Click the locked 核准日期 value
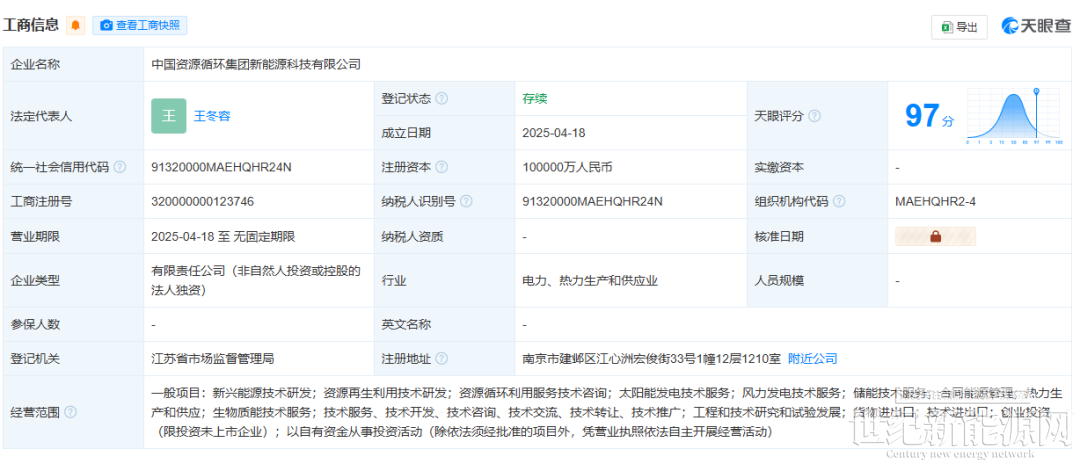Screen dimensions: 1080x464 (x=935, y=236)
